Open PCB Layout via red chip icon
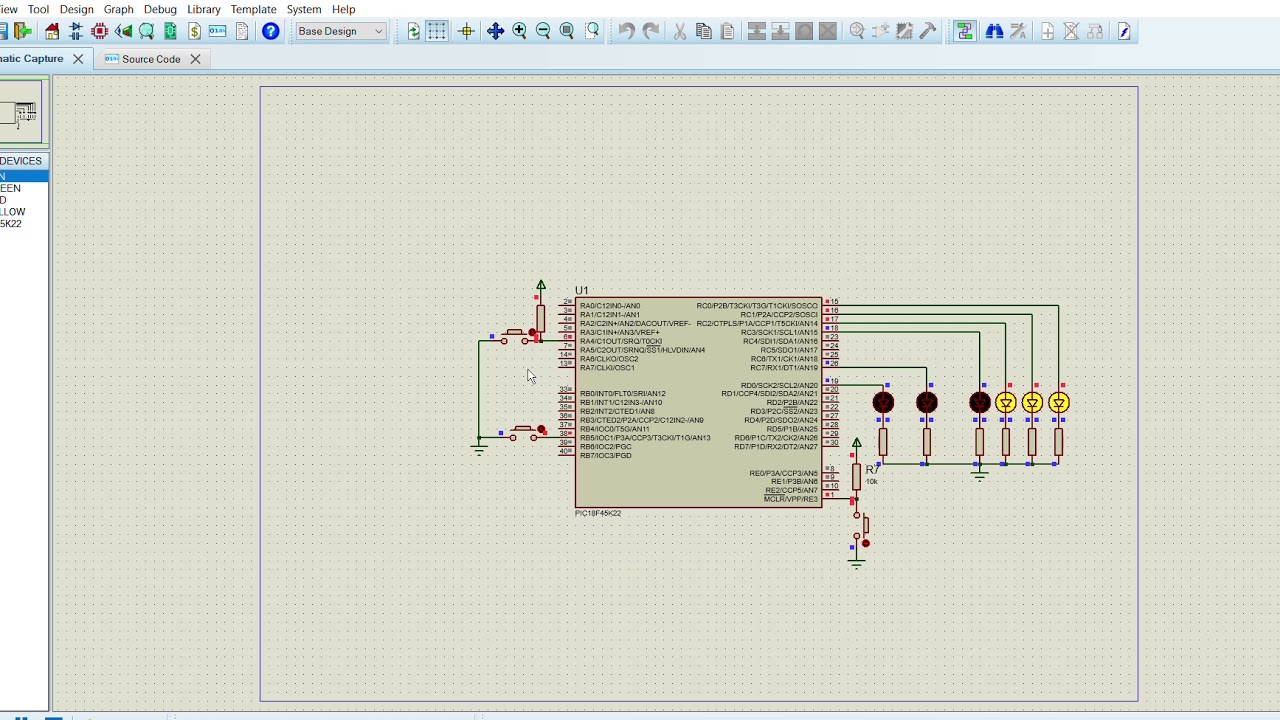This screenshot has width=1280, height=720. click(x=100, y=31)
